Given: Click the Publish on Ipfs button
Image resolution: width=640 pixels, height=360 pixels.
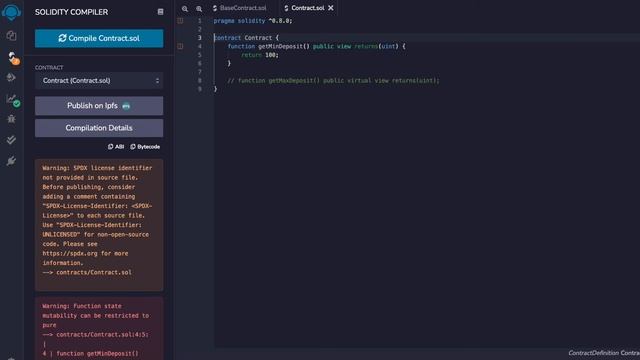Looking at the screenshot, I should (x=99, y=106).
